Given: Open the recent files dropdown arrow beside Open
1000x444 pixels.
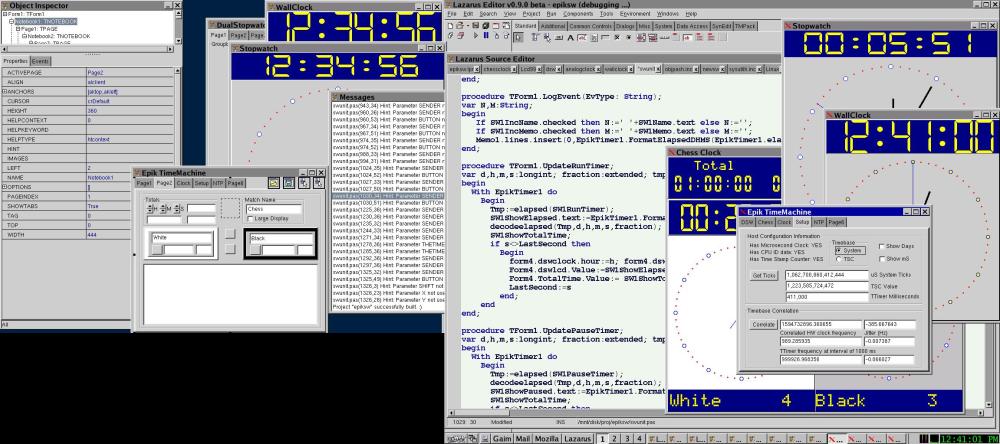Looking at the screenshot, I should point(467,26).
